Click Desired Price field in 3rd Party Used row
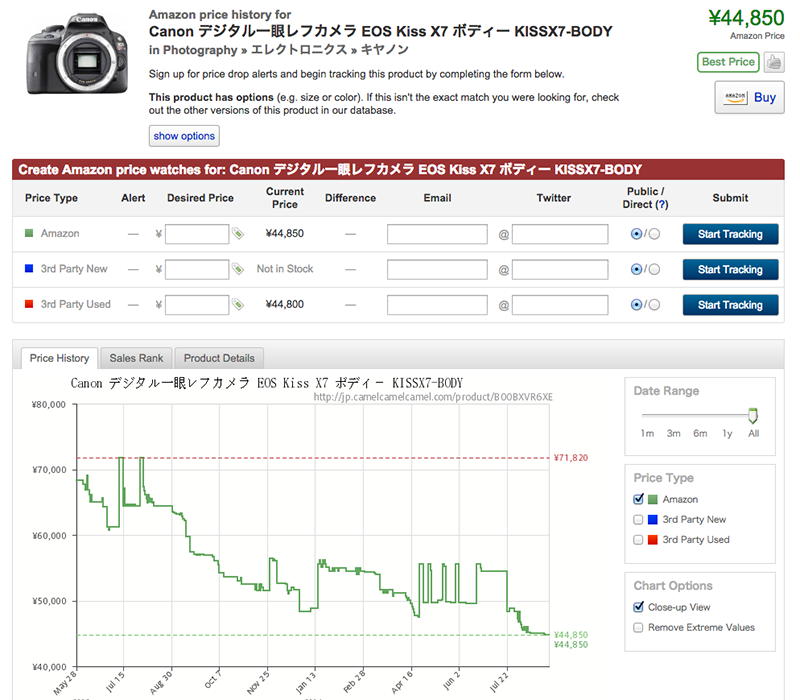Screen dimensions: 800x700 click(x=197, y=305)
